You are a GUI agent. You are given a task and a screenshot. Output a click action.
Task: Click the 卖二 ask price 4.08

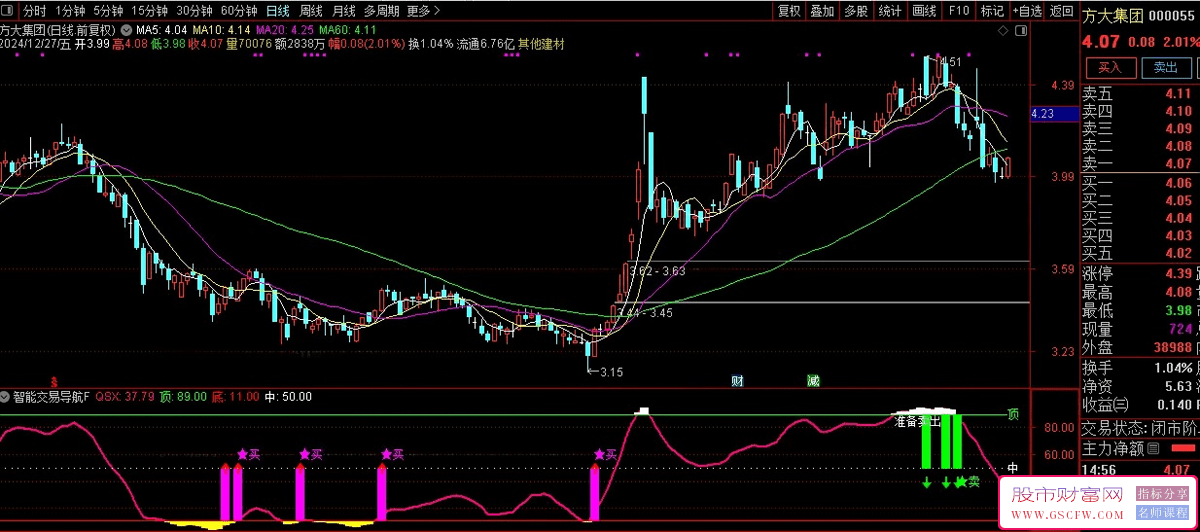[x=1178, y=146]
